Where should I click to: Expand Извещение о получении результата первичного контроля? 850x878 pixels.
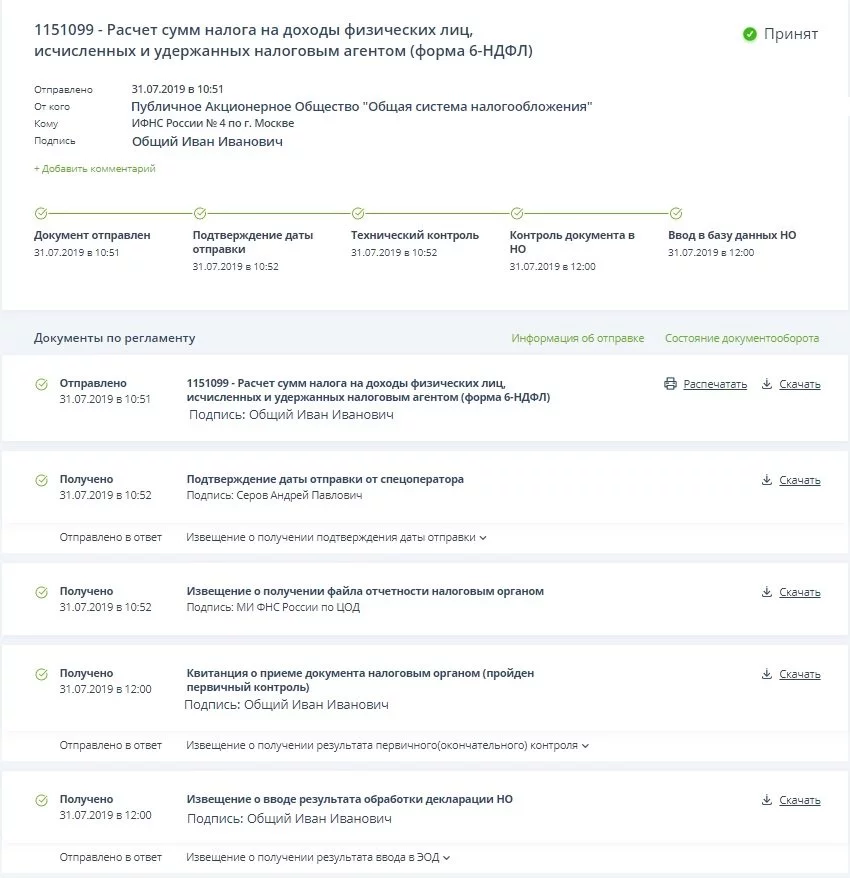[585, 746]
